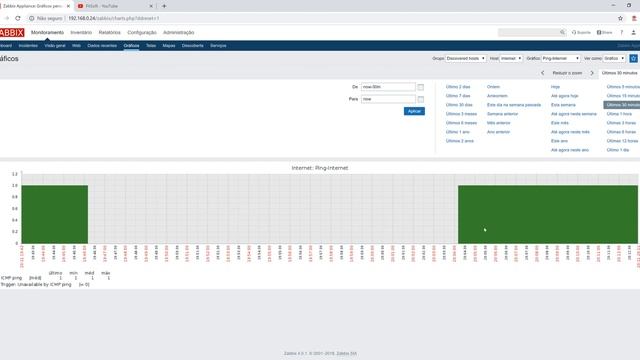The height and width of the screenshot is (360, 640).
Task: Select Este ano time range
Action: pyautogui.click(x=559, y=141)
